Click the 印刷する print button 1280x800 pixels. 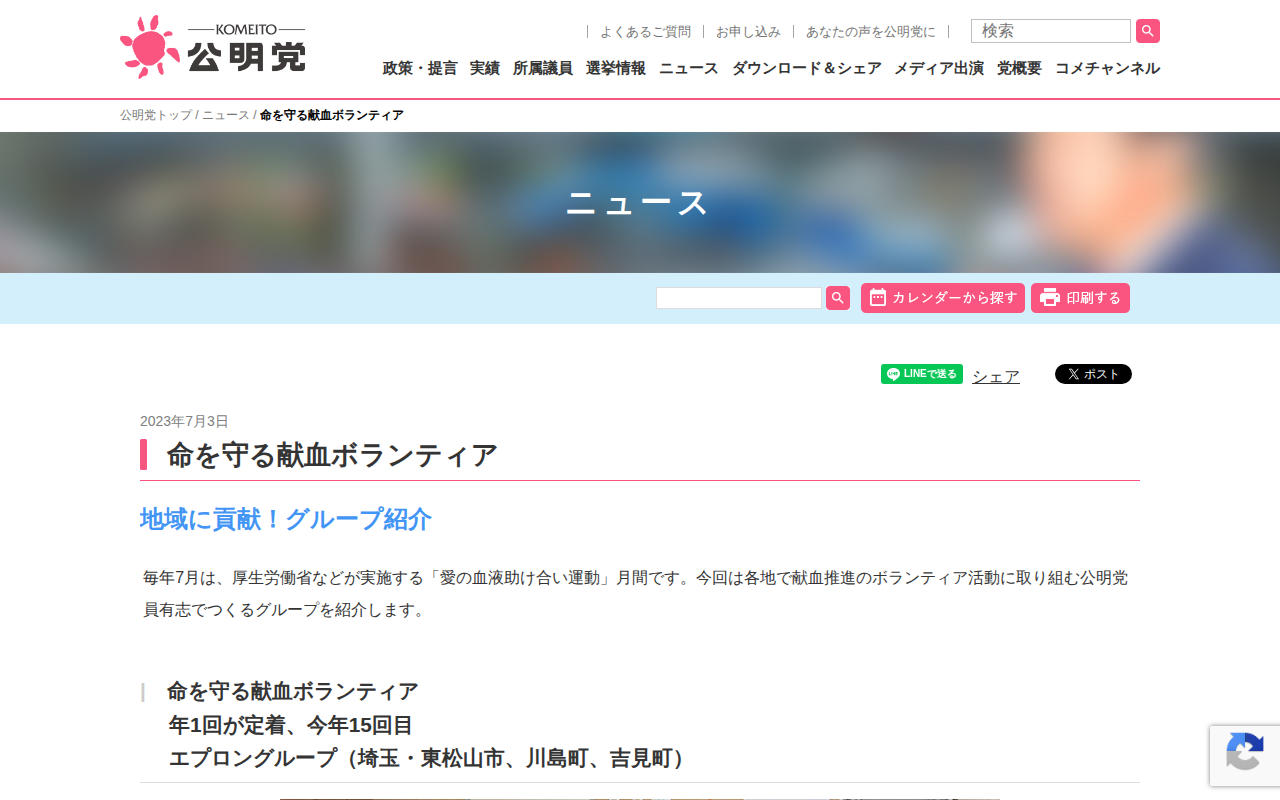tap(1080, 298)
